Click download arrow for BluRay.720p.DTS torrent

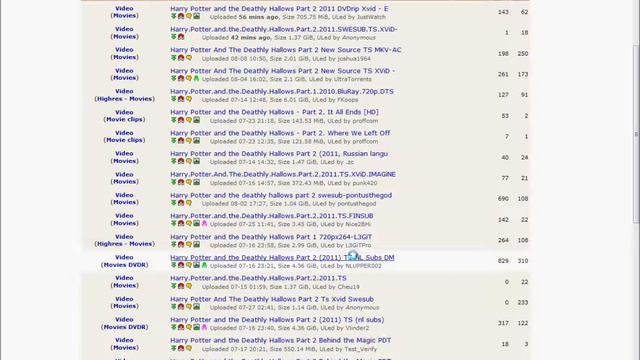point(173,99)
